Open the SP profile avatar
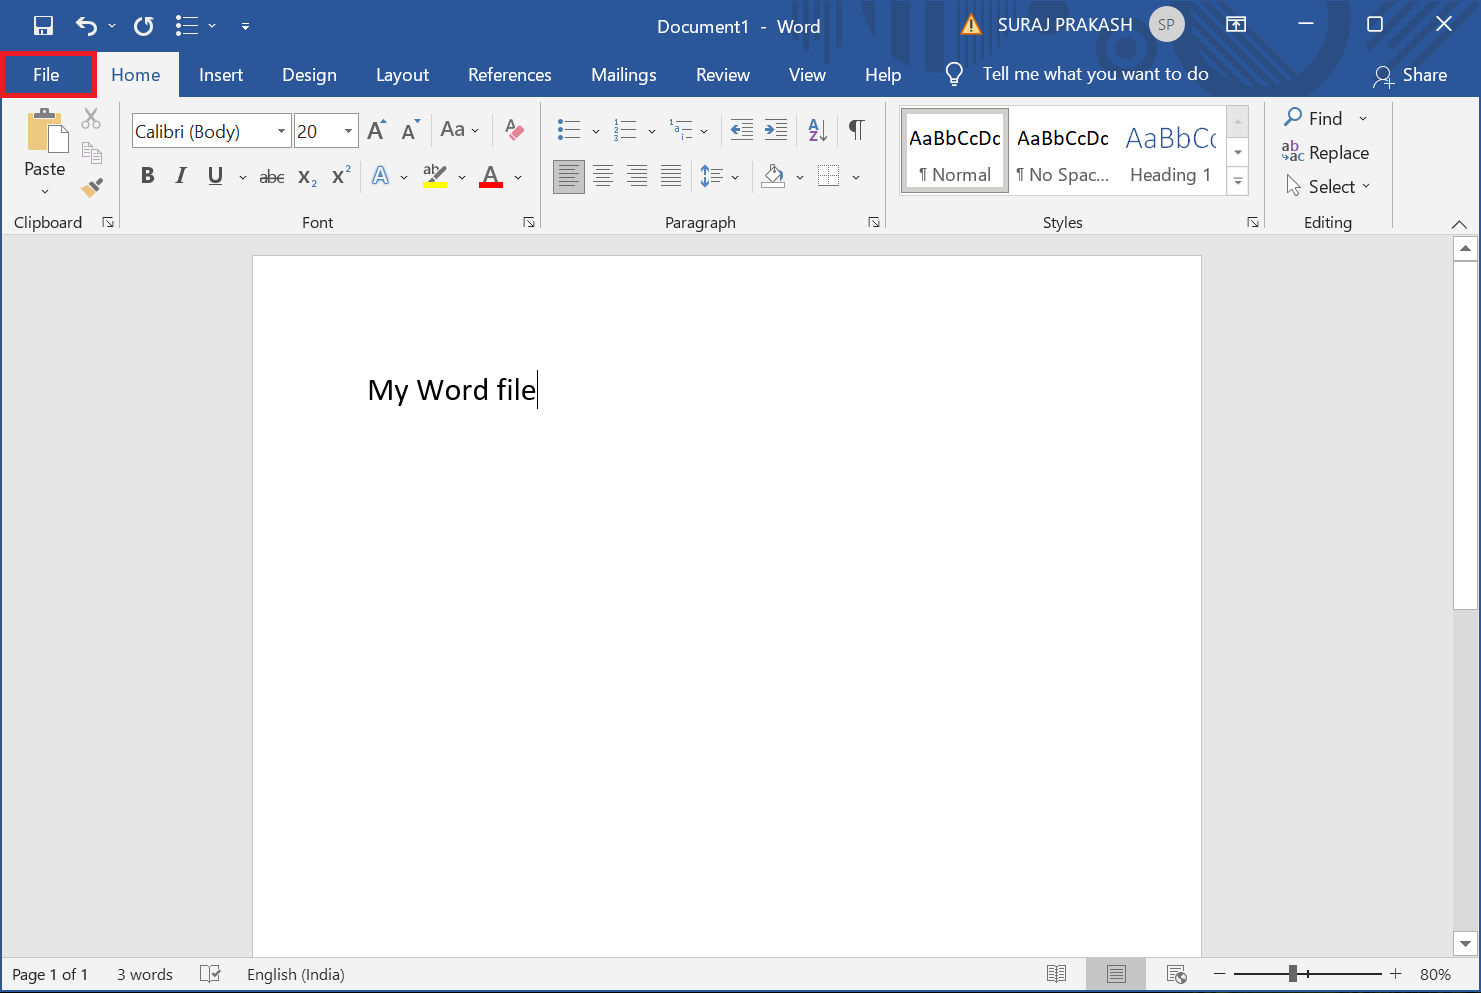The height and width of the screenshot is (993, 1481). (x=1166, y=25)
